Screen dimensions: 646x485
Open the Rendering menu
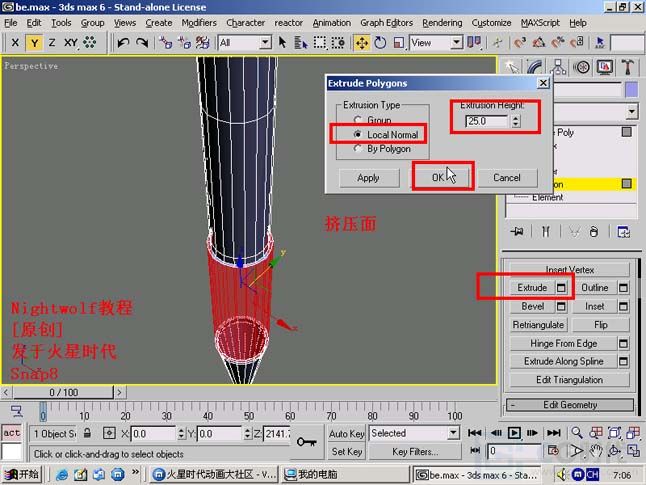pos(442,23)
